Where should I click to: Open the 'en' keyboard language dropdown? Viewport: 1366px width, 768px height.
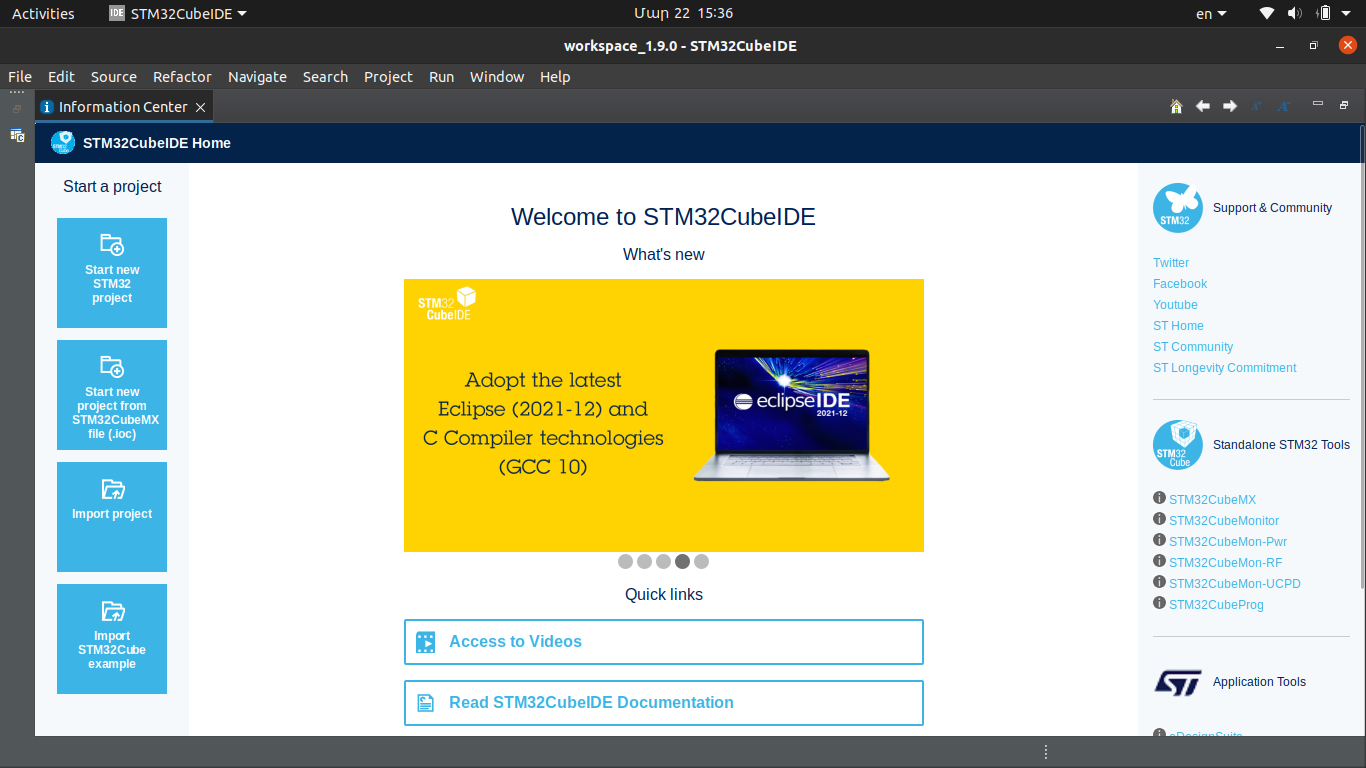(1211, 13)
